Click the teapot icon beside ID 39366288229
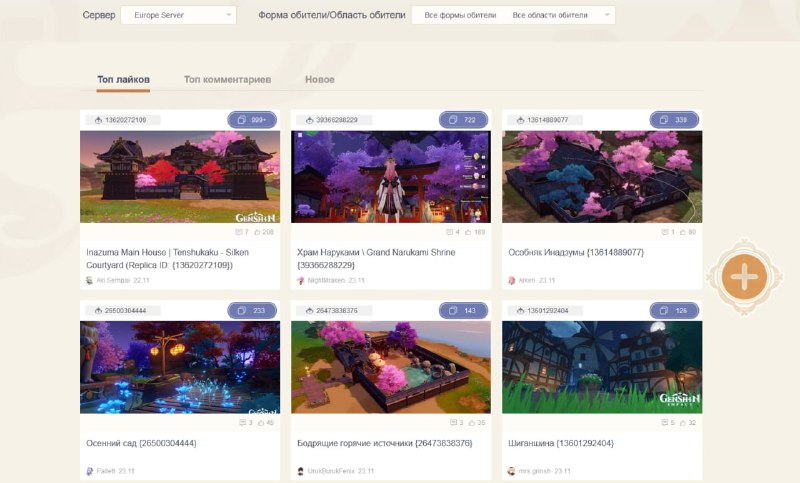Screen dimensions: 800x483 309,120
